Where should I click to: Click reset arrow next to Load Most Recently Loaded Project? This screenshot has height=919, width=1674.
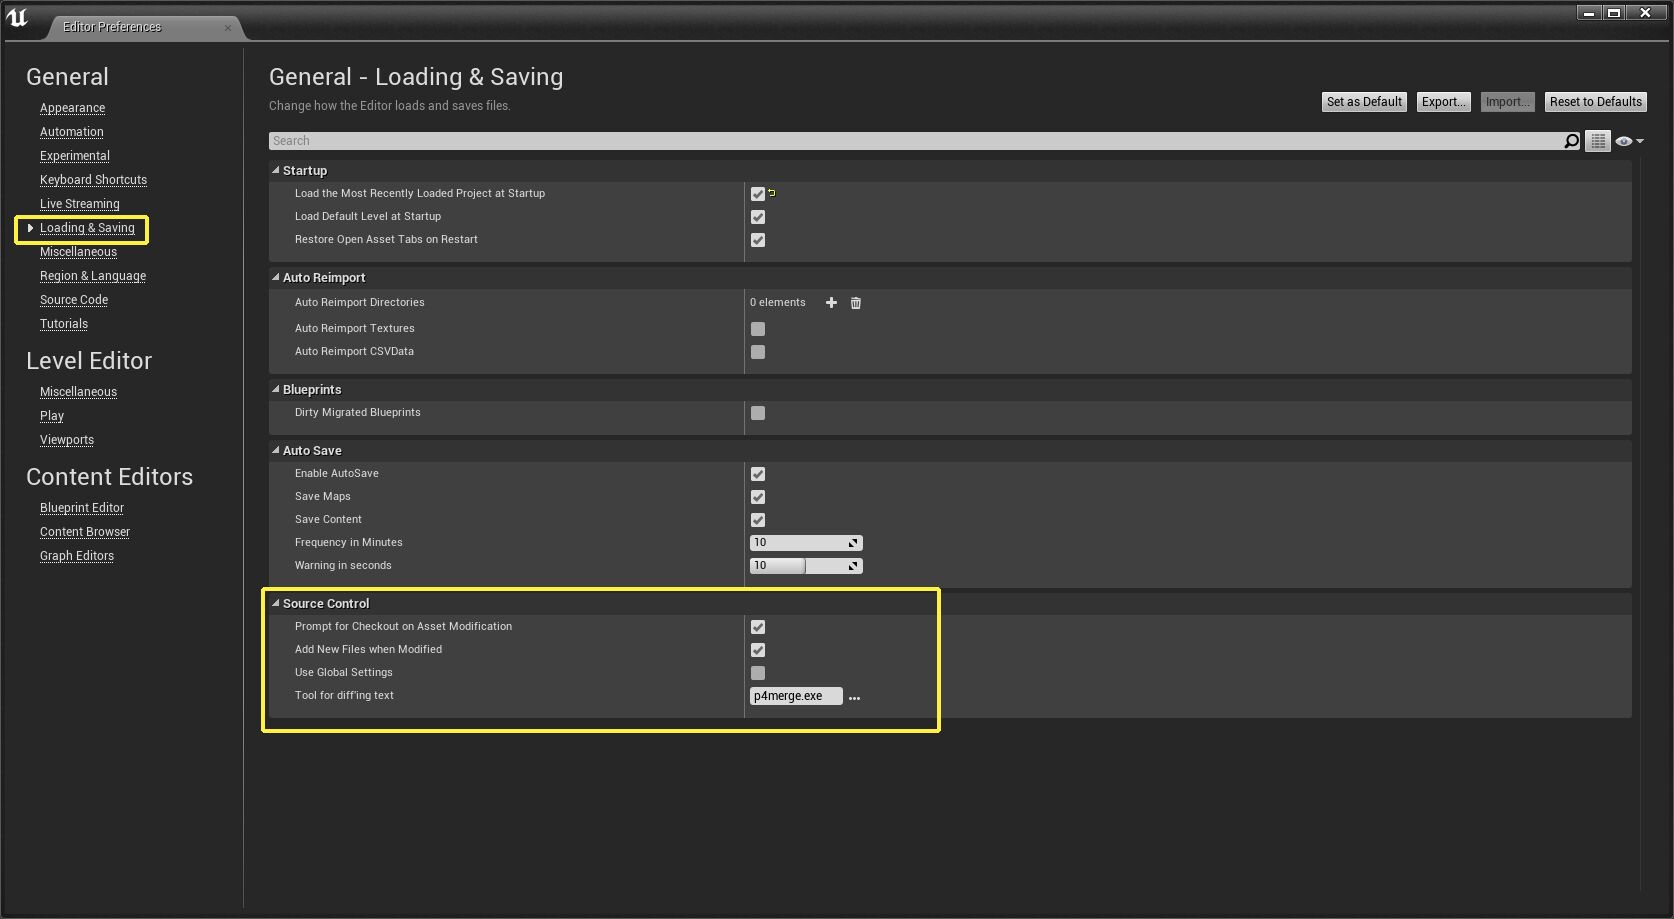(x=772, y=193)
